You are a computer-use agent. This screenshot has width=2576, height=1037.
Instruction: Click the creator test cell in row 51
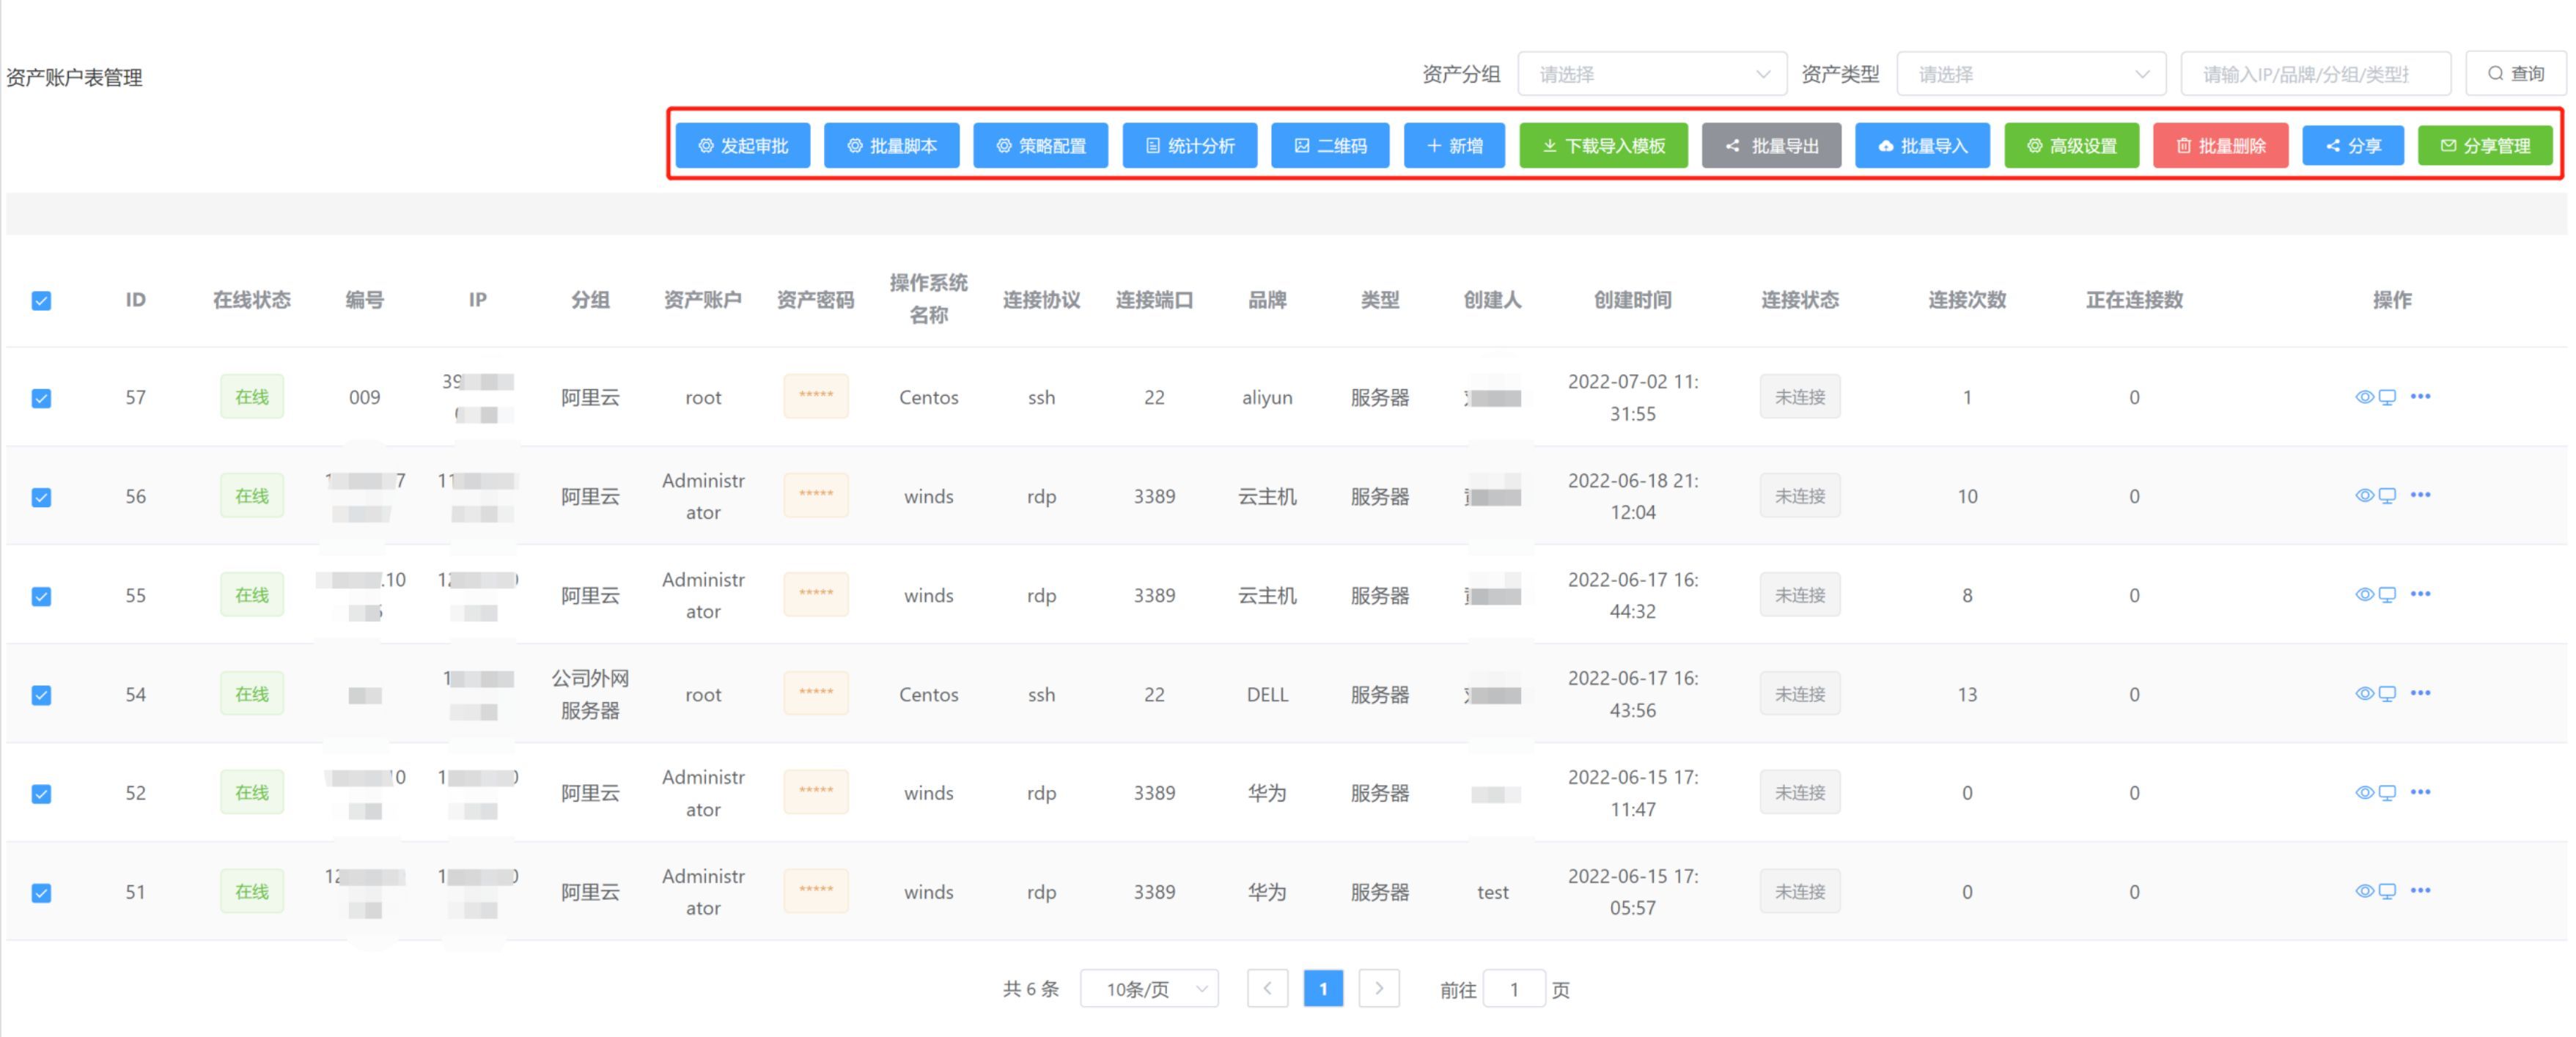click(1493, 891)
